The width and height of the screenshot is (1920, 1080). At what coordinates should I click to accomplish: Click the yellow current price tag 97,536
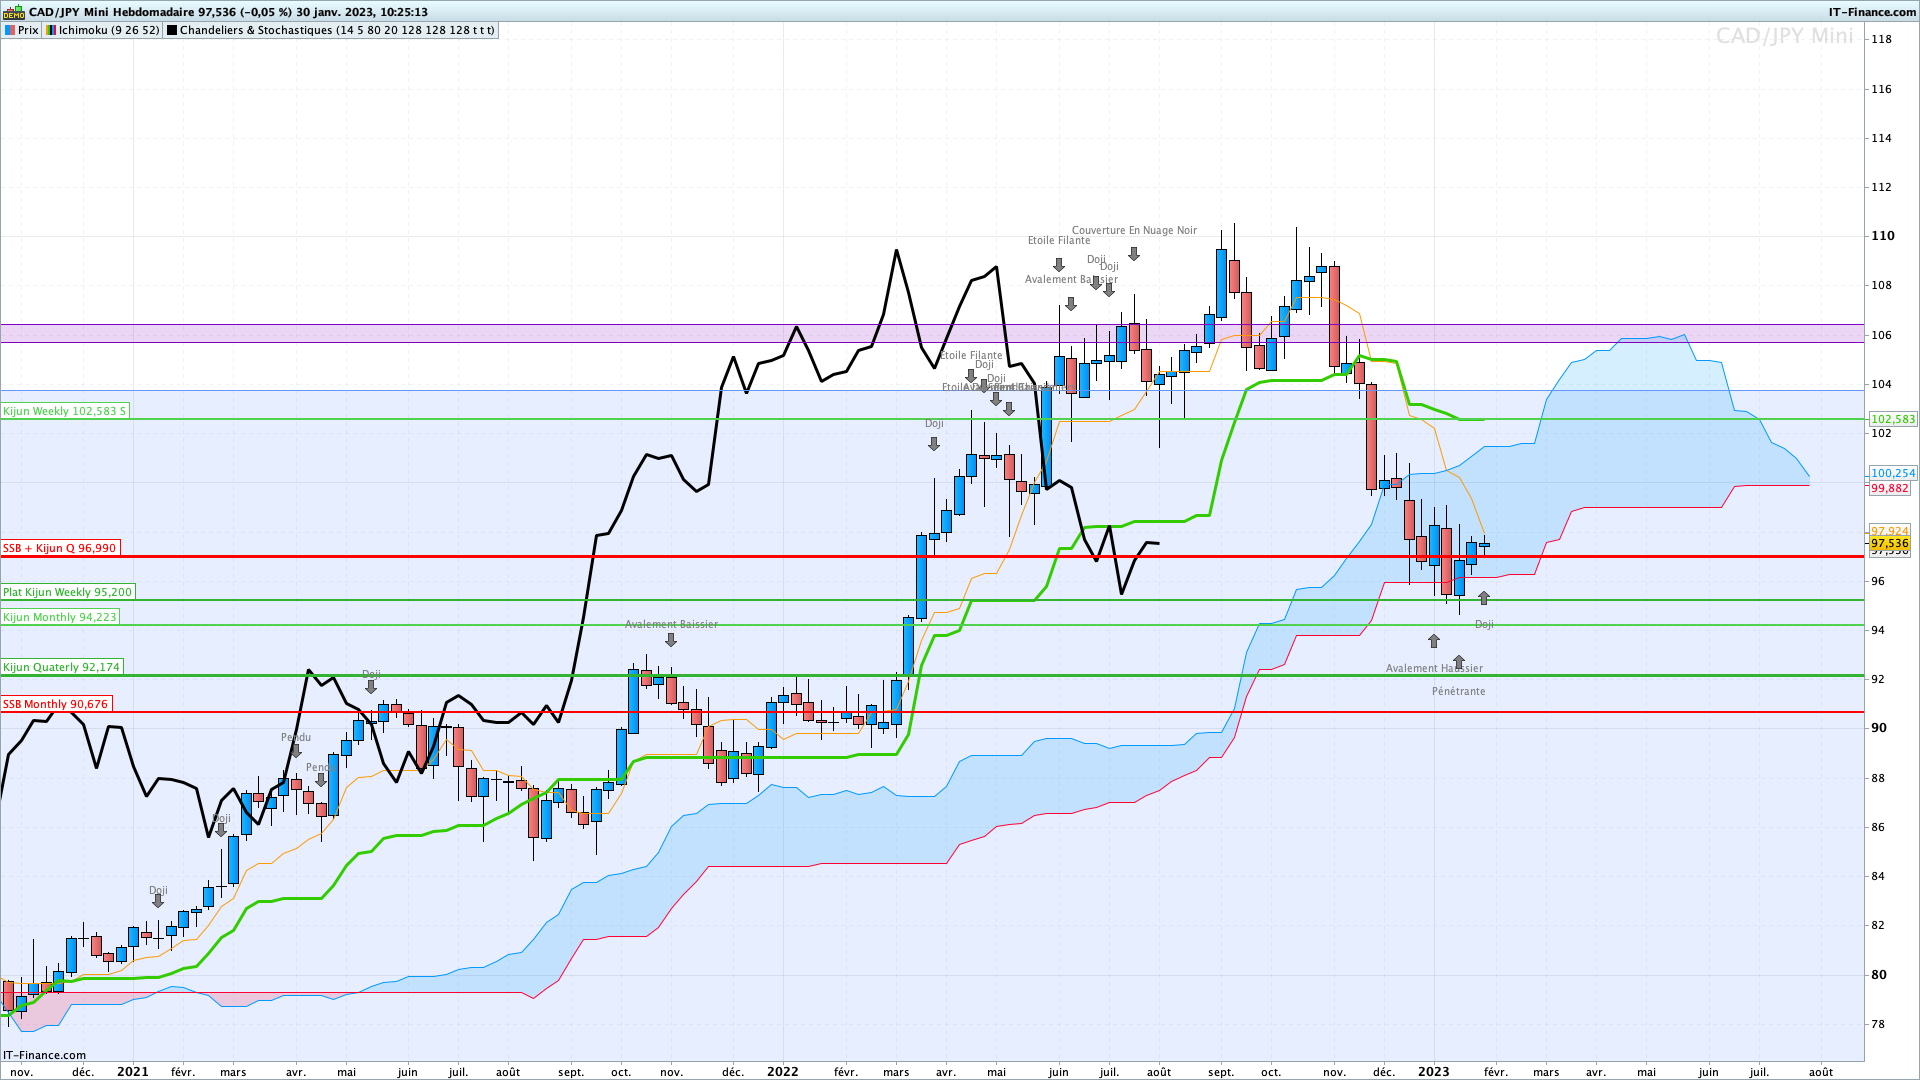tap(1890, 544)
